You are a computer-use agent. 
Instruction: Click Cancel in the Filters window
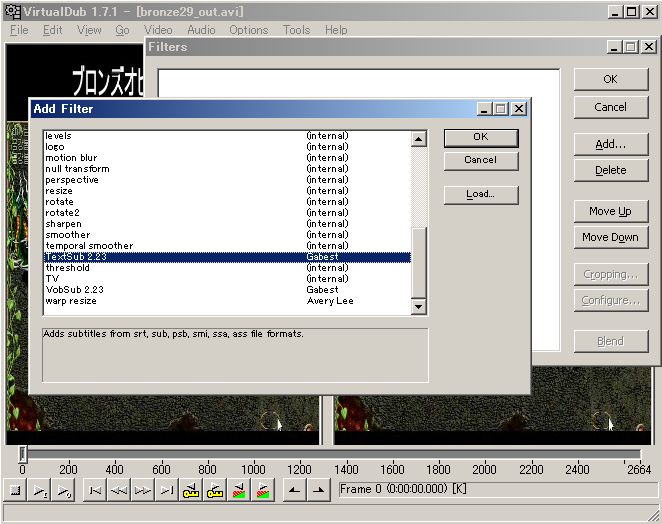tap(610, 107)
